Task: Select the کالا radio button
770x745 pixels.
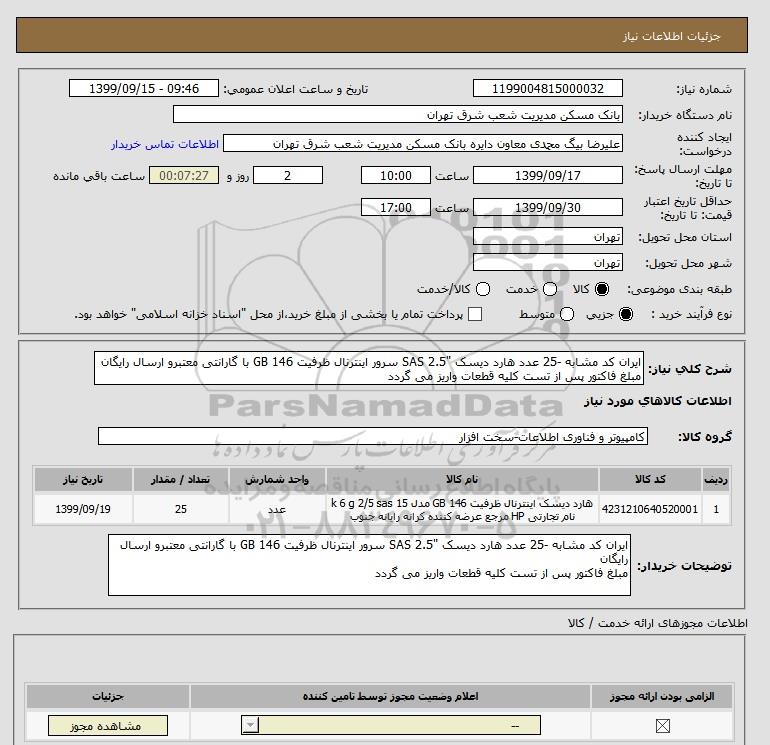Action: [601, 289]
